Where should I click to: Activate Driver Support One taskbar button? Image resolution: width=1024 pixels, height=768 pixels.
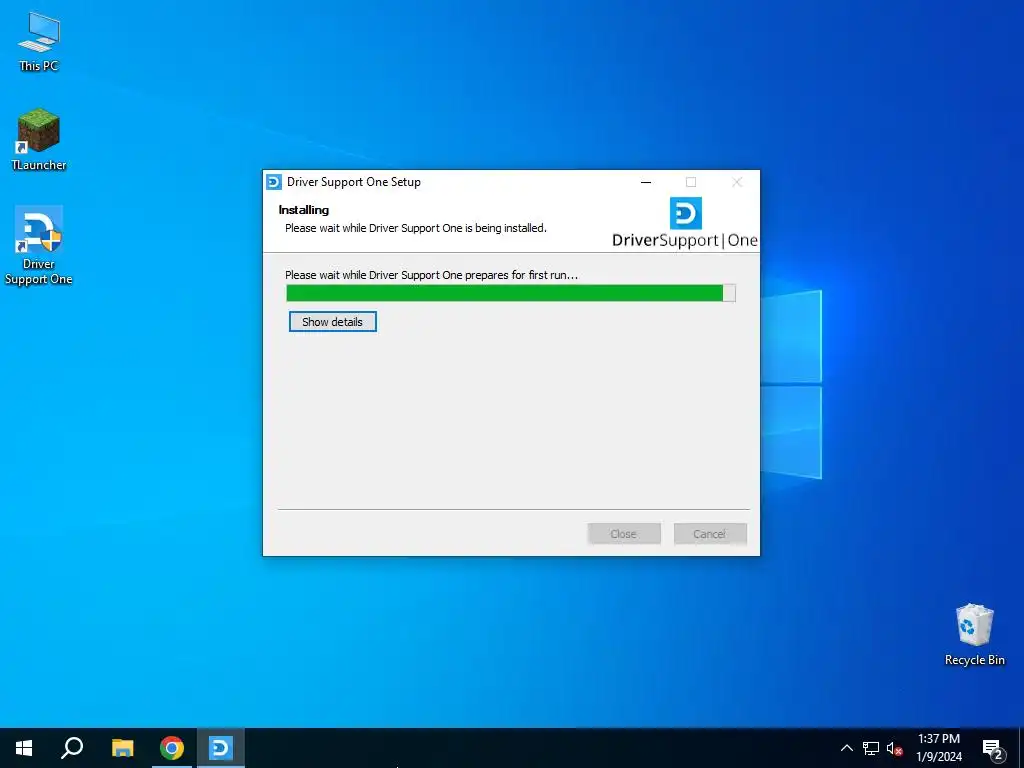click(221, 748)
